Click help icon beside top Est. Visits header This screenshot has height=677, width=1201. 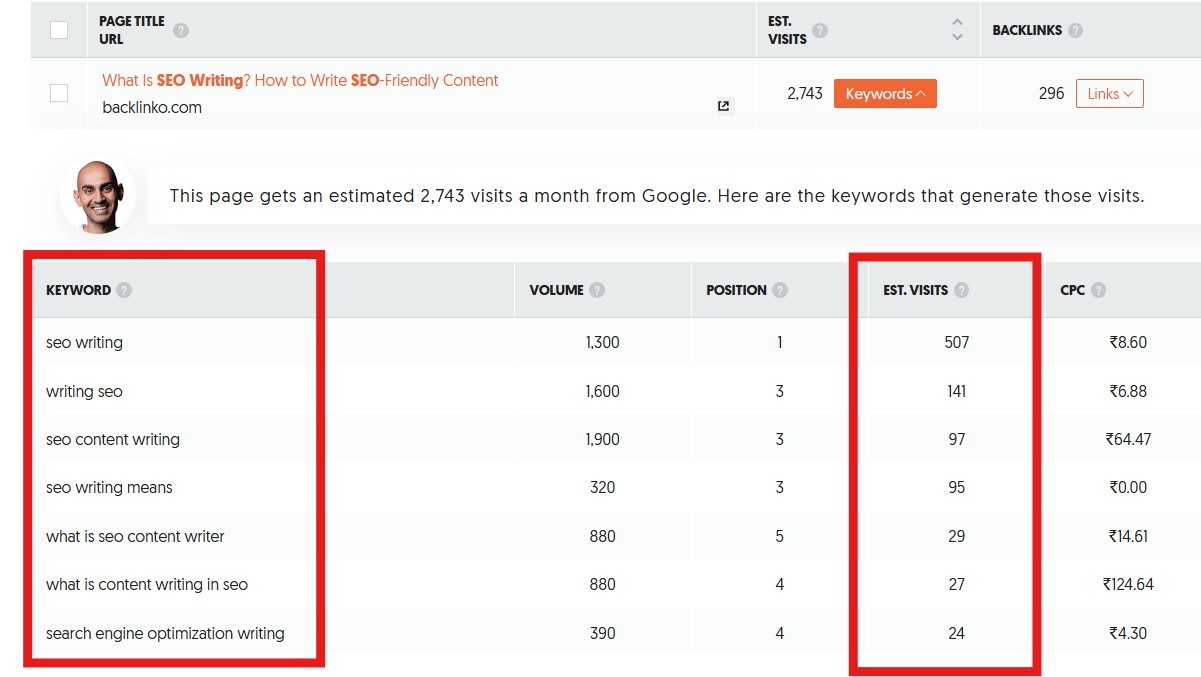(820, 30)
